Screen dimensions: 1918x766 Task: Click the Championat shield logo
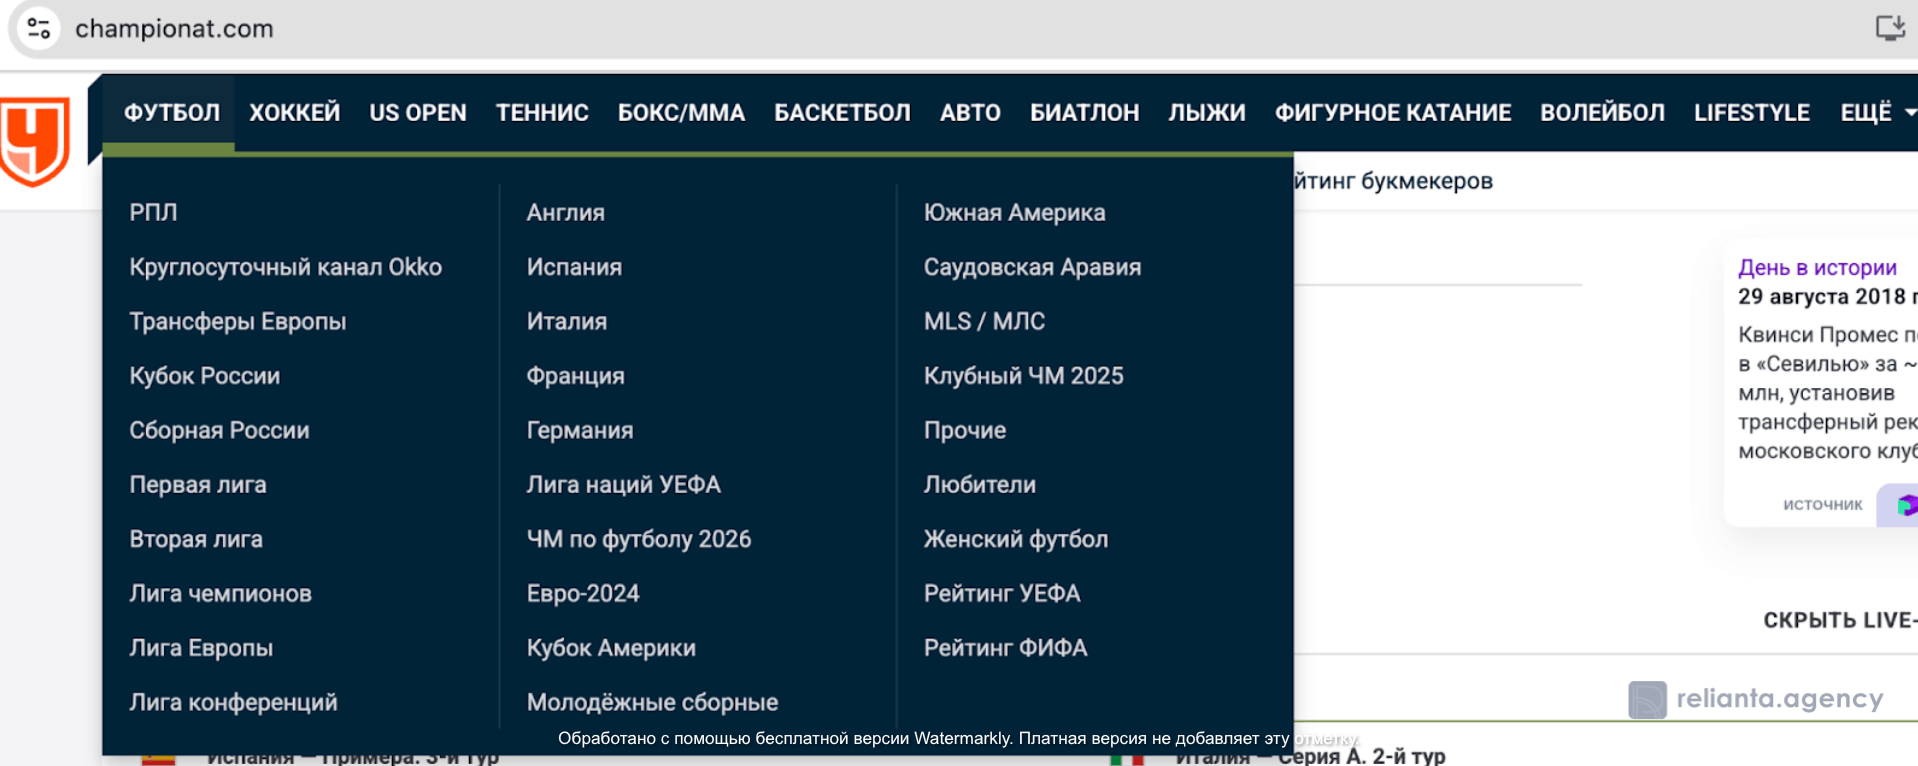click(x=35, y=141)
